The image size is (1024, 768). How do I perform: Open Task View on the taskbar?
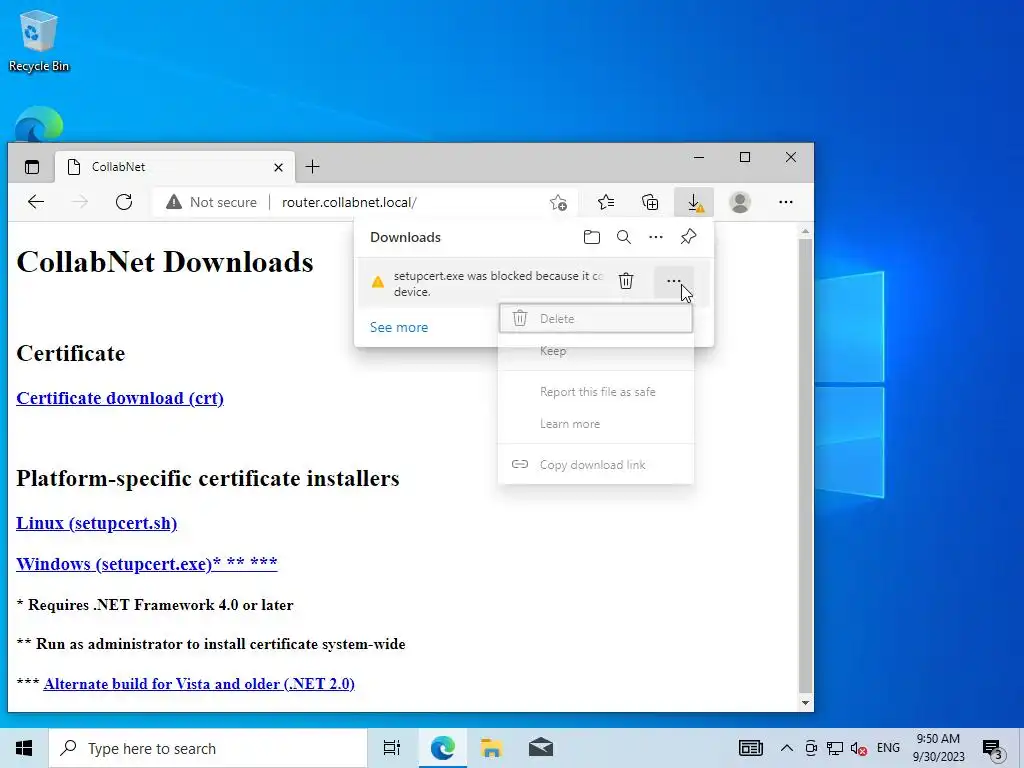tap(392, 748)
